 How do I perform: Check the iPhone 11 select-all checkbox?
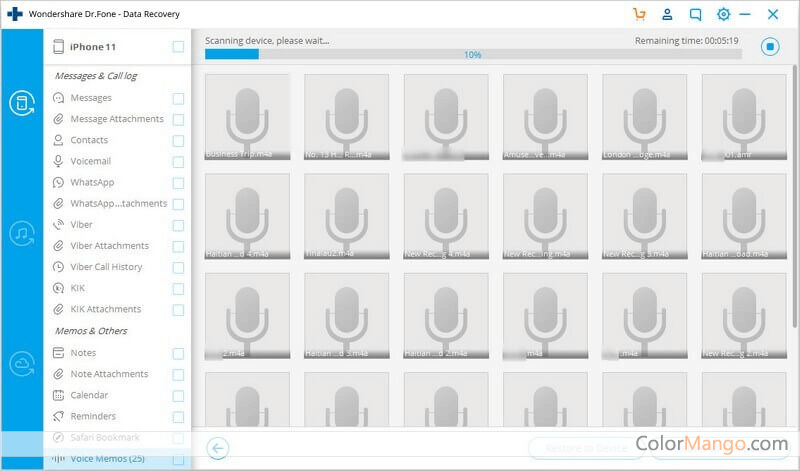pyautogui.click(x=178, y=47)
